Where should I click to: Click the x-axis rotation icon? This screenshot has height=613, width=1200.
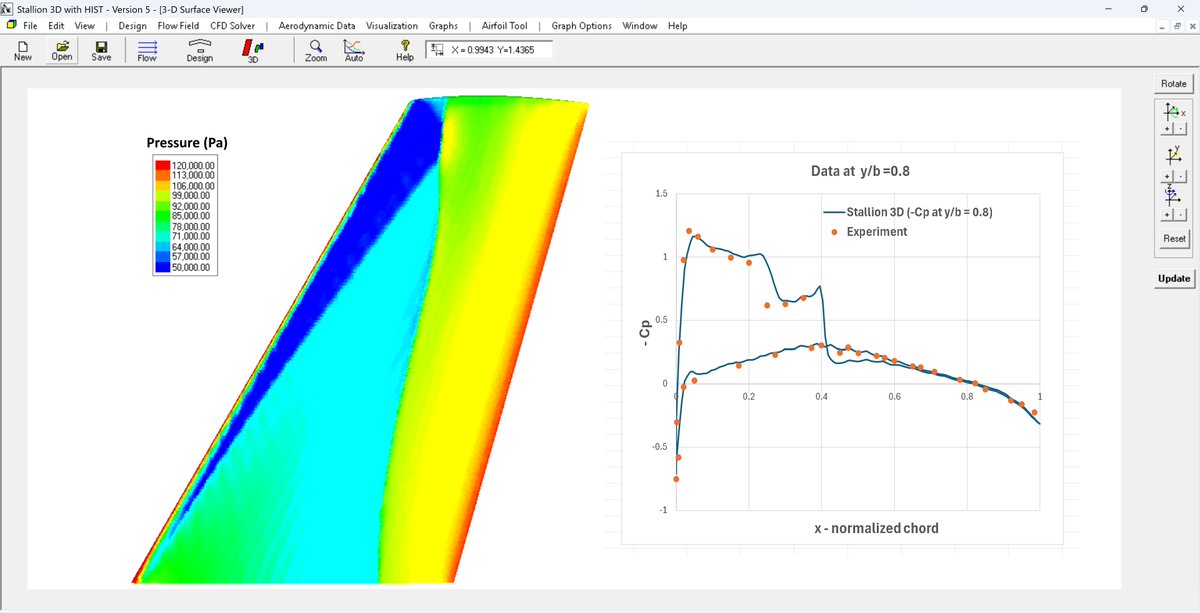(1174, 112)
